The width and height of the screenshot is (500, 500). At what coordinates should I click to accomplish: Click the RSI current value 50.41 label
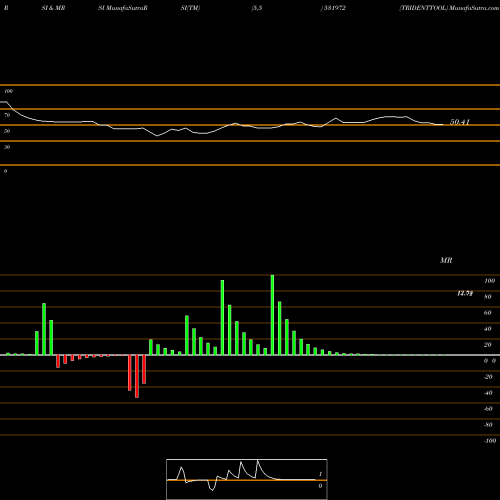point(460,122)
